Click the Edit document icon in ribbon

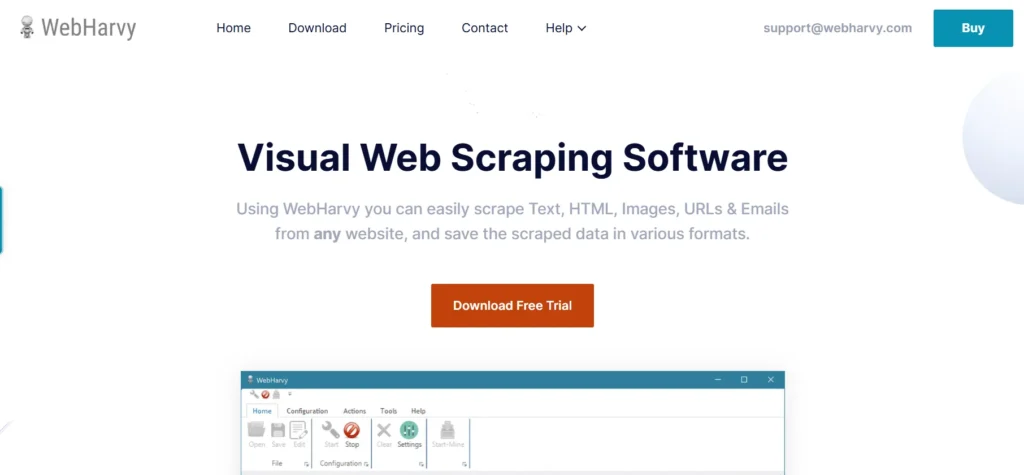pos(298,429)
